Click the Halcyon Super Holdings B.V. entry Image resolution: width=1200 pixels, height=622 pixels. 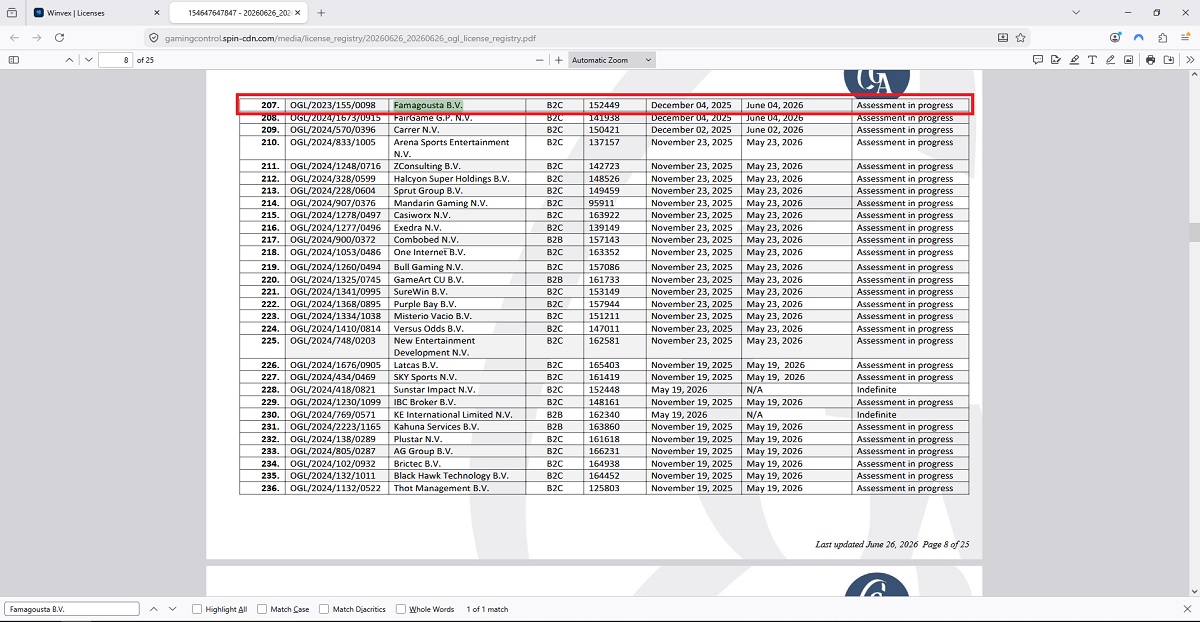(451, 179)
